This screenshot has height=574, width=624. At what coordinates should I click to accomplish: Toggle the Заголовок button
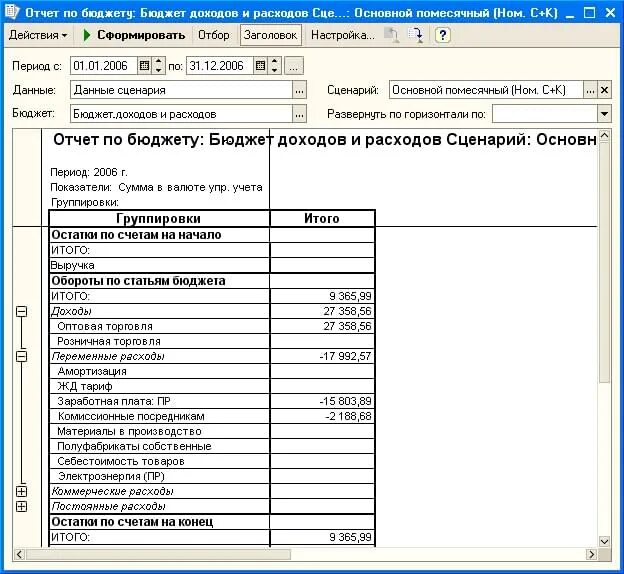pos(271,35)
